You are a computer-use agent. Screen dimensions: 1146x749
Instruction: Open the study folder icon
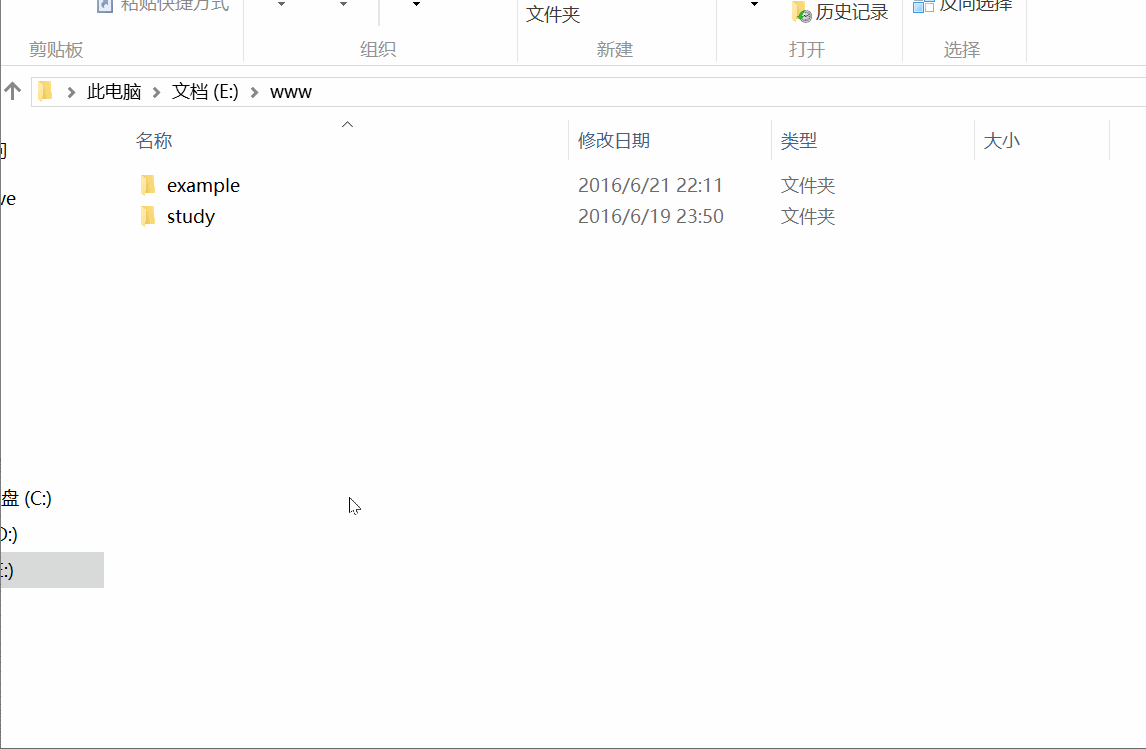(x=148, y=216)
